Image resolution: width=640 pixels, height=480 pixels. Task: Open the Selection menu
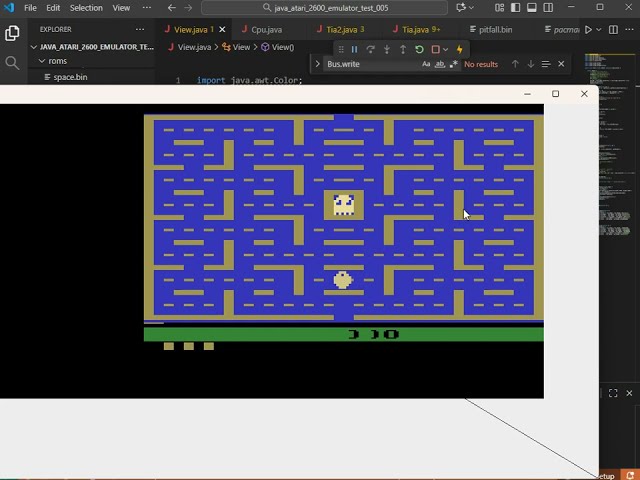tap(86, 8)
